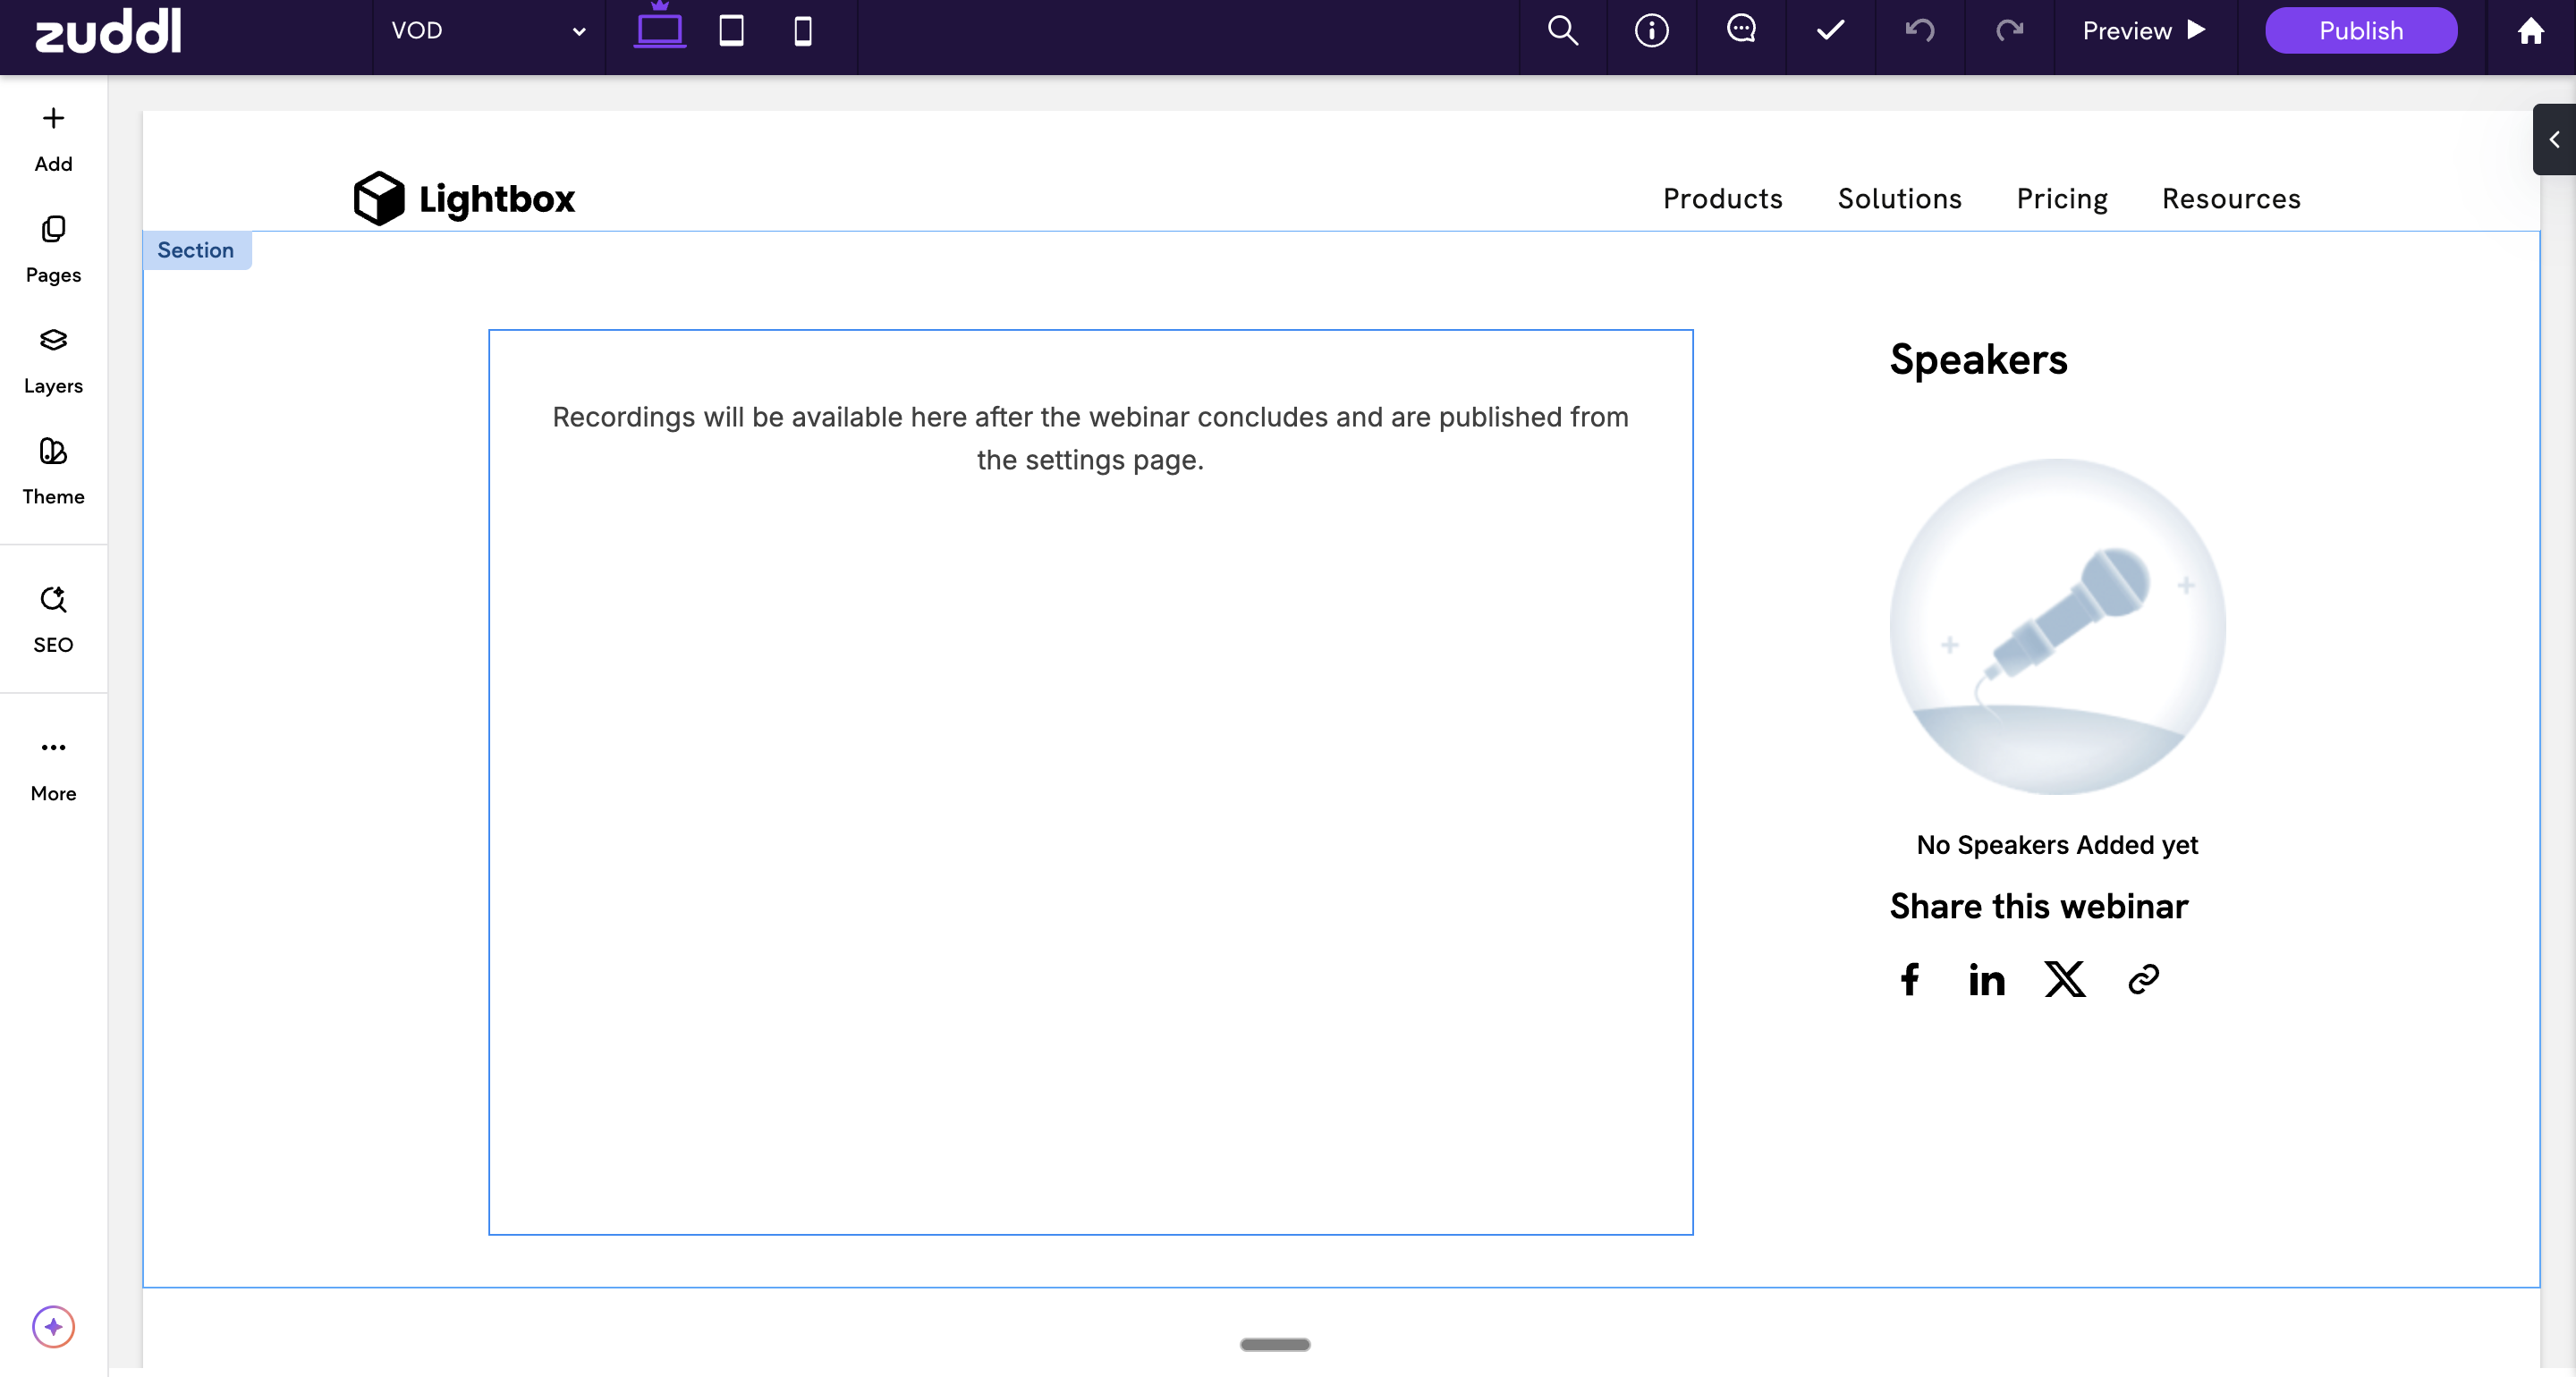Click the Pricing nav item
The height and width of the screenshot is (1377, 2576).
[x=2061, y=198]
